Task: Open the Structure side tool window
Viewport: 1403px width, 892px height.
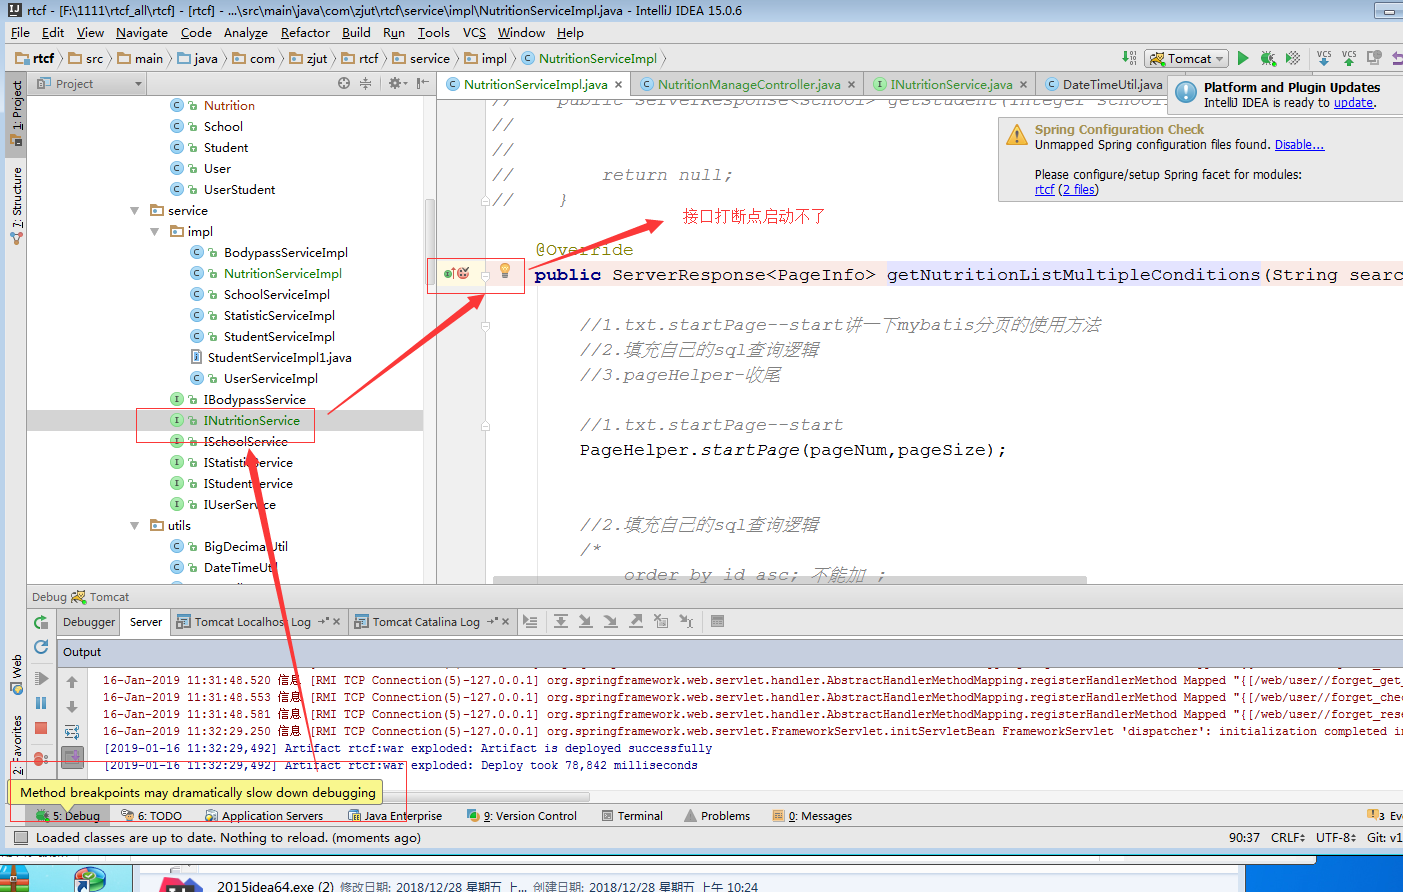Action: pyautogui.click(x=16, y=205)
